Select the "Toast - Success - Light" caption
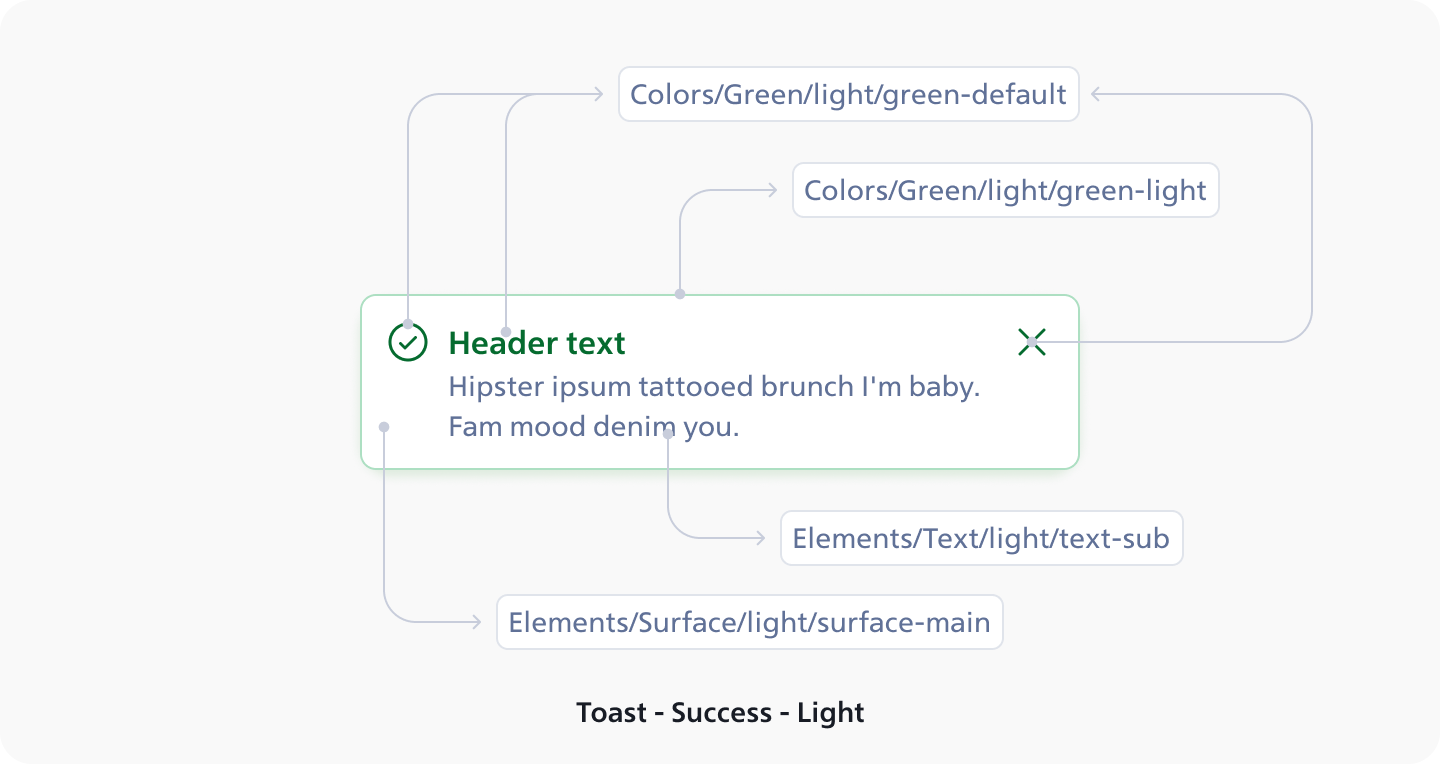This screenshot has width=1440, height=764. (x=720, y=713)
